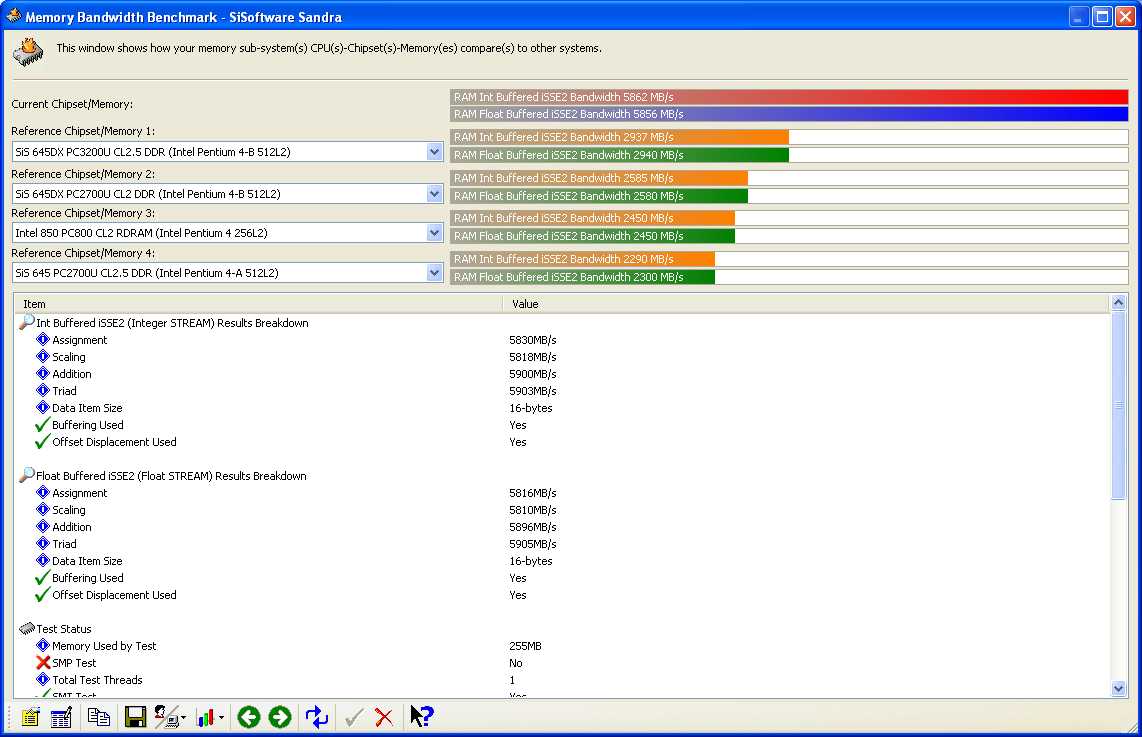Click the blue refresh arrows icon
Viewport: 1142px width, 737px height.
317,717
